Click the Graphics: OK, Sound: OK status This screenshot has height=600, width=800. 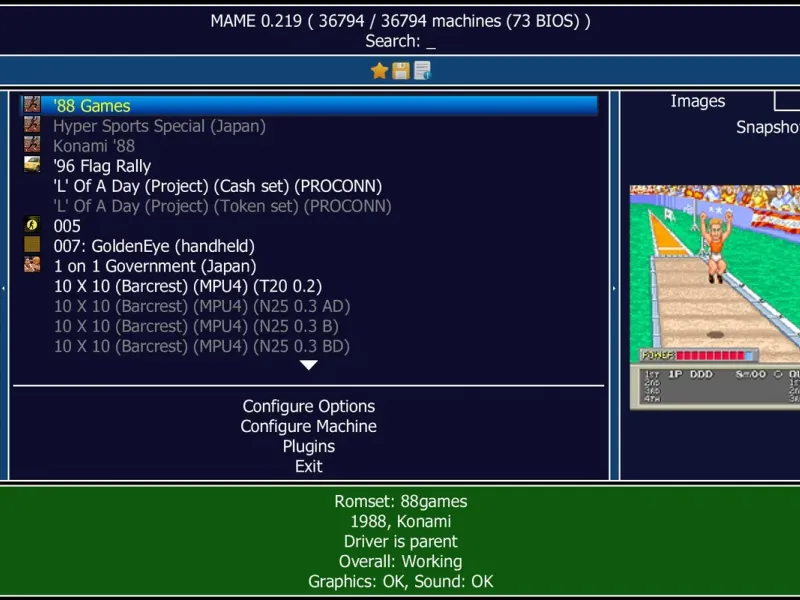pos(401,581)
